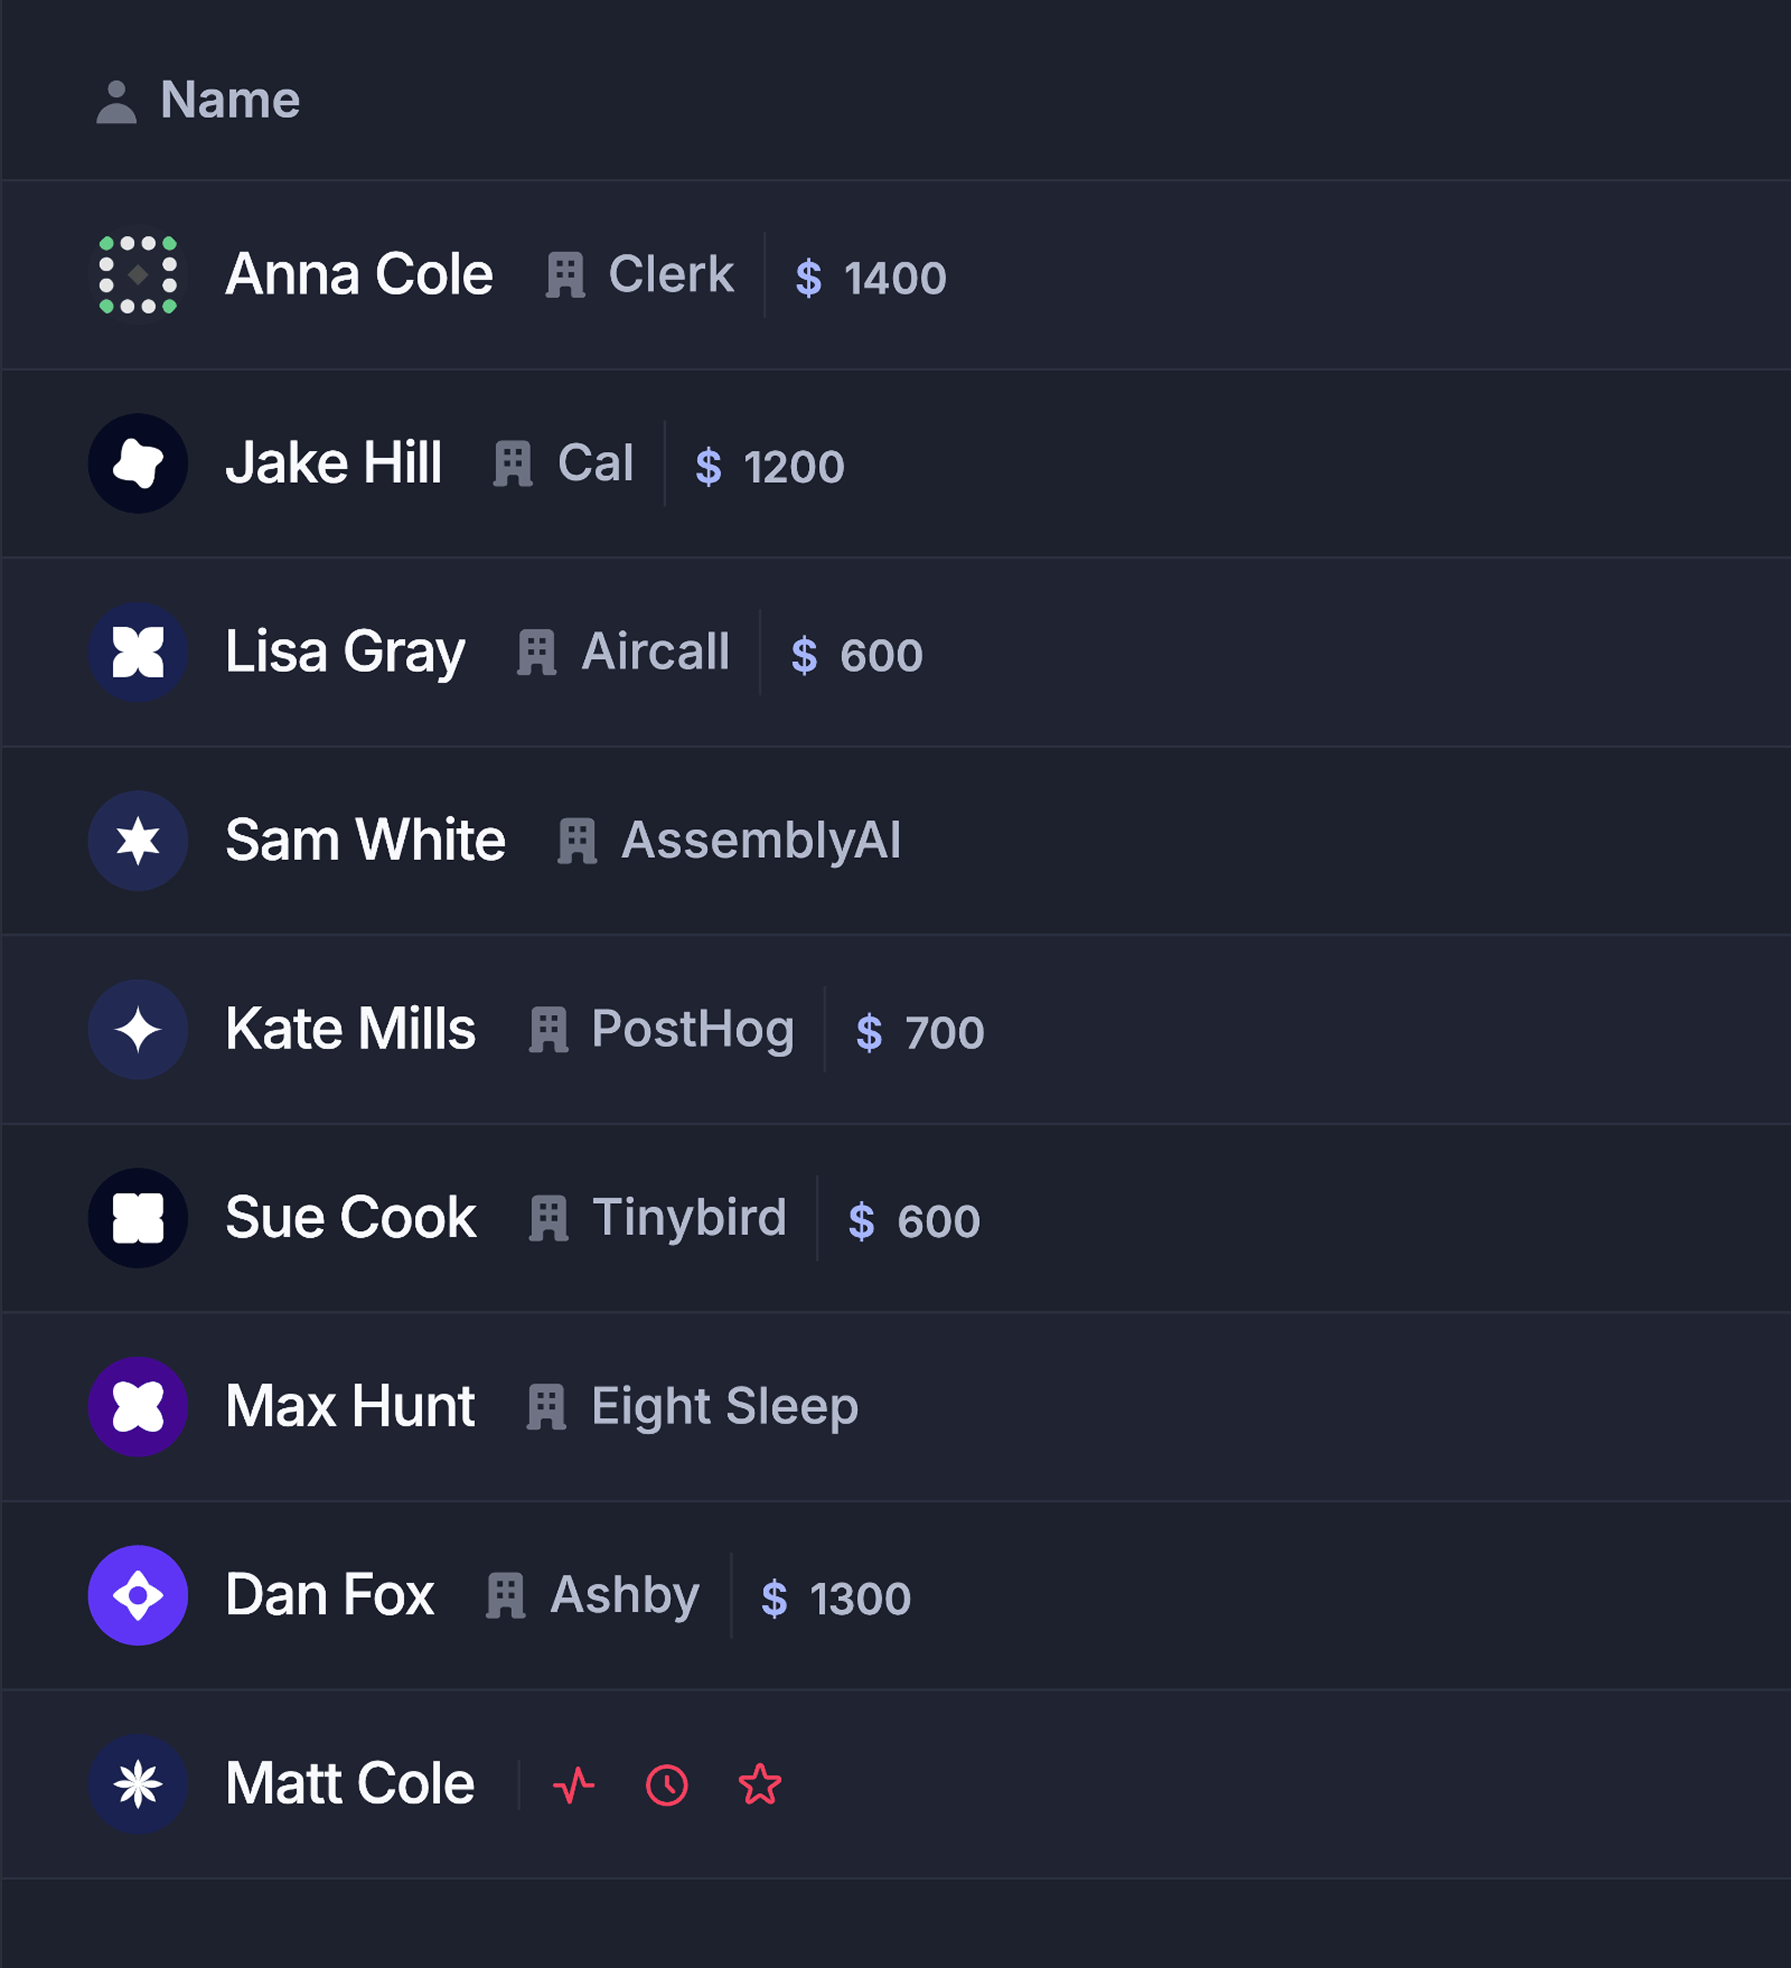
Task: Select the Sue Cook record name
Action: [x=350, y=1218]
